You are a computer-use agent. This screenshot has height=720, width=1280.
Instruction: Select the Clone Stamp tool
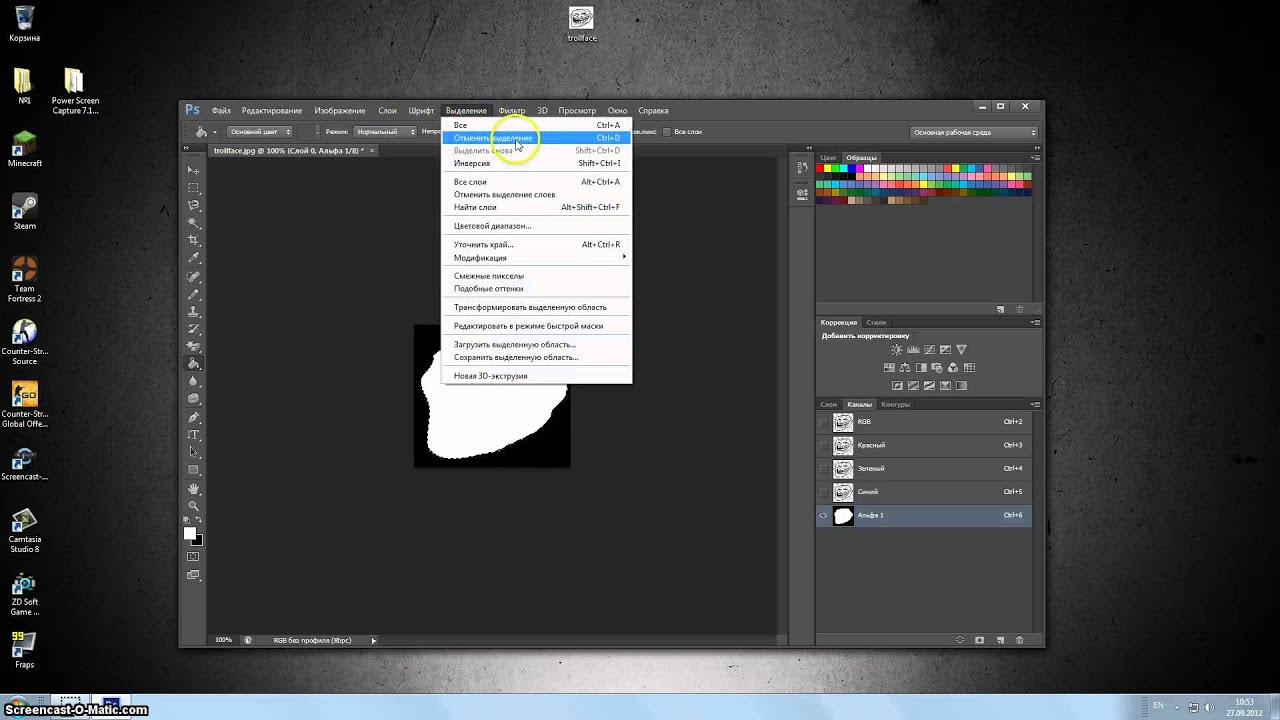click(193, 310)
